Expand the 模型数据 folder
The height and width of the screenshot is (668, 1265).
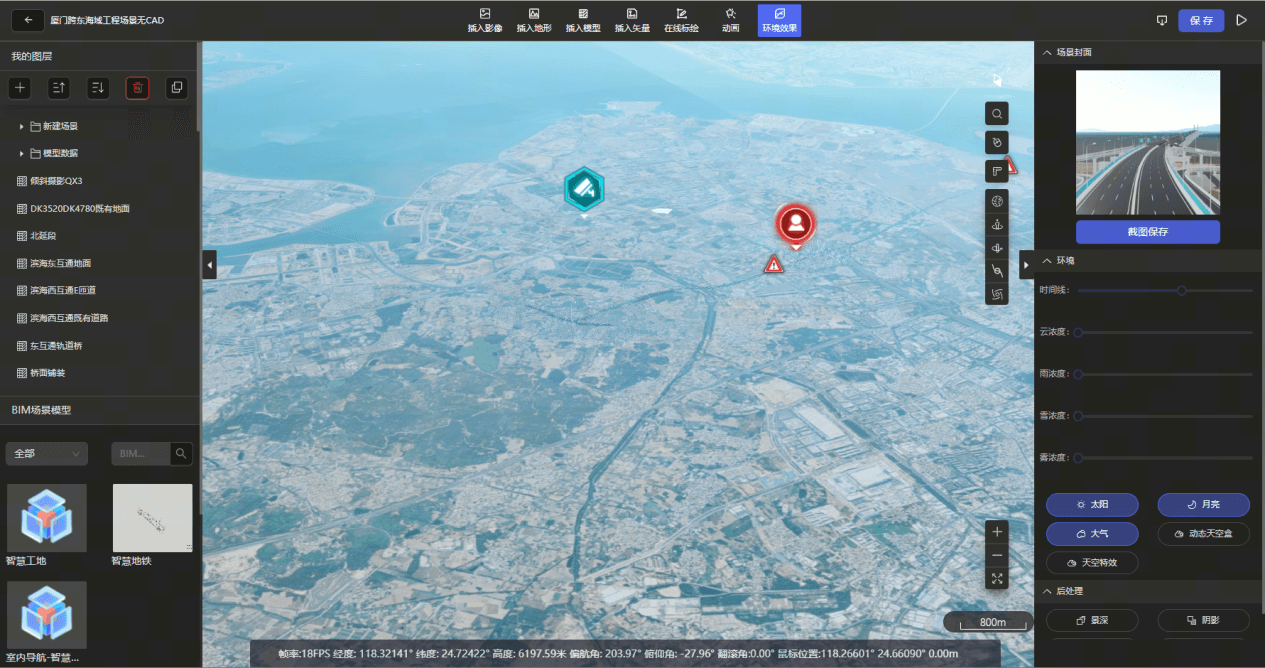coord(22,154)
